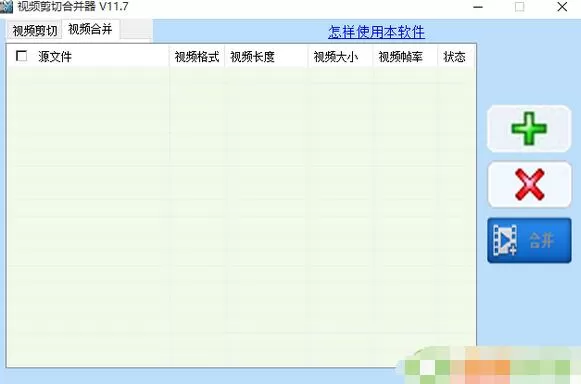Click the blue 合并 merge button
This screenshot has height=384, width=581.
pos(529,241)
